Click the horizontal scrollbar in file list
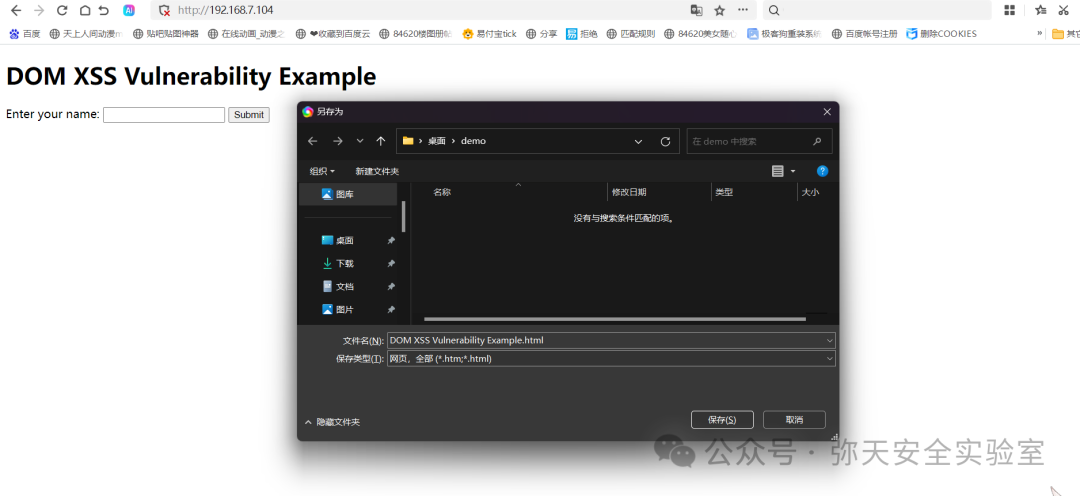The height and width of the screenshot is (496, 1080). (614, 319)
